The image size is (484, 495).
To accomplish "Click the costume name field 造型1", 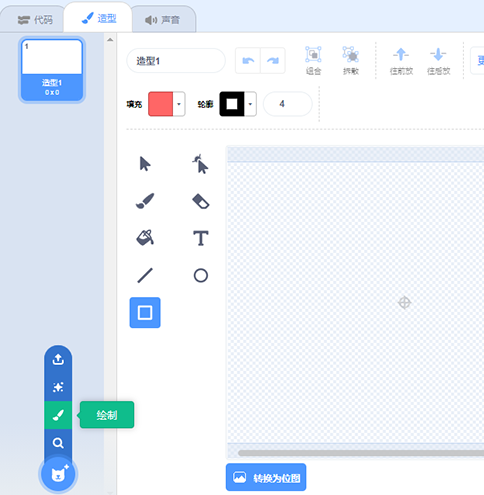I will coord(176,61).
